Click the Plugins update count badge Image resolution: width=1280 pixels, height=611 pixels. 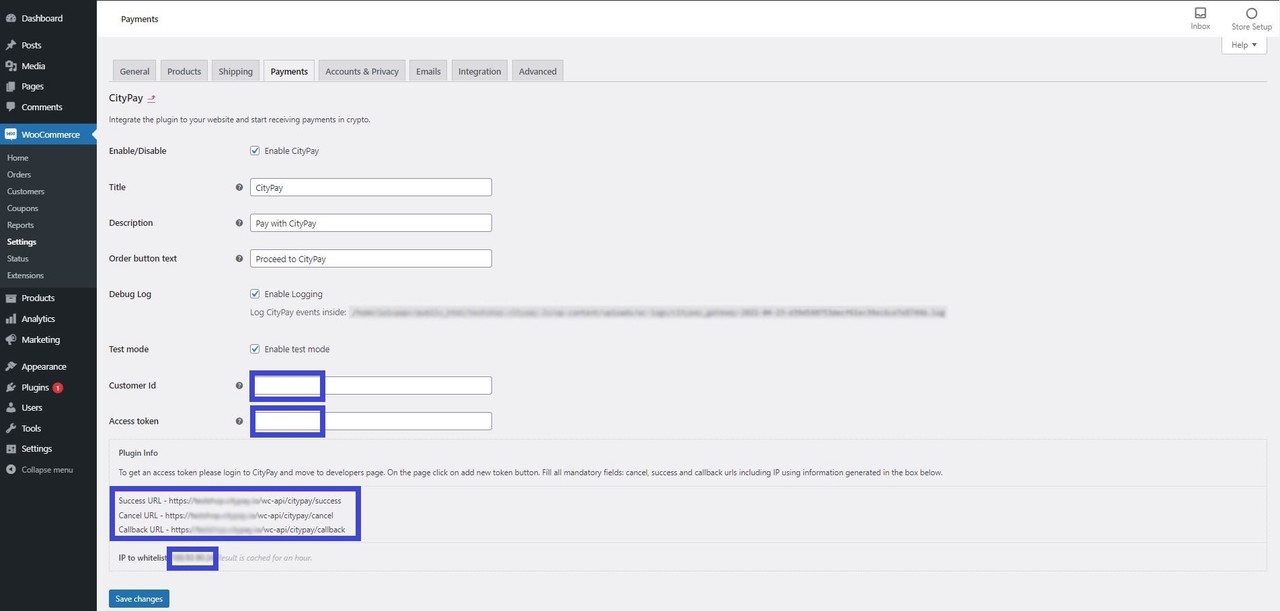click(x=58, y=387)
